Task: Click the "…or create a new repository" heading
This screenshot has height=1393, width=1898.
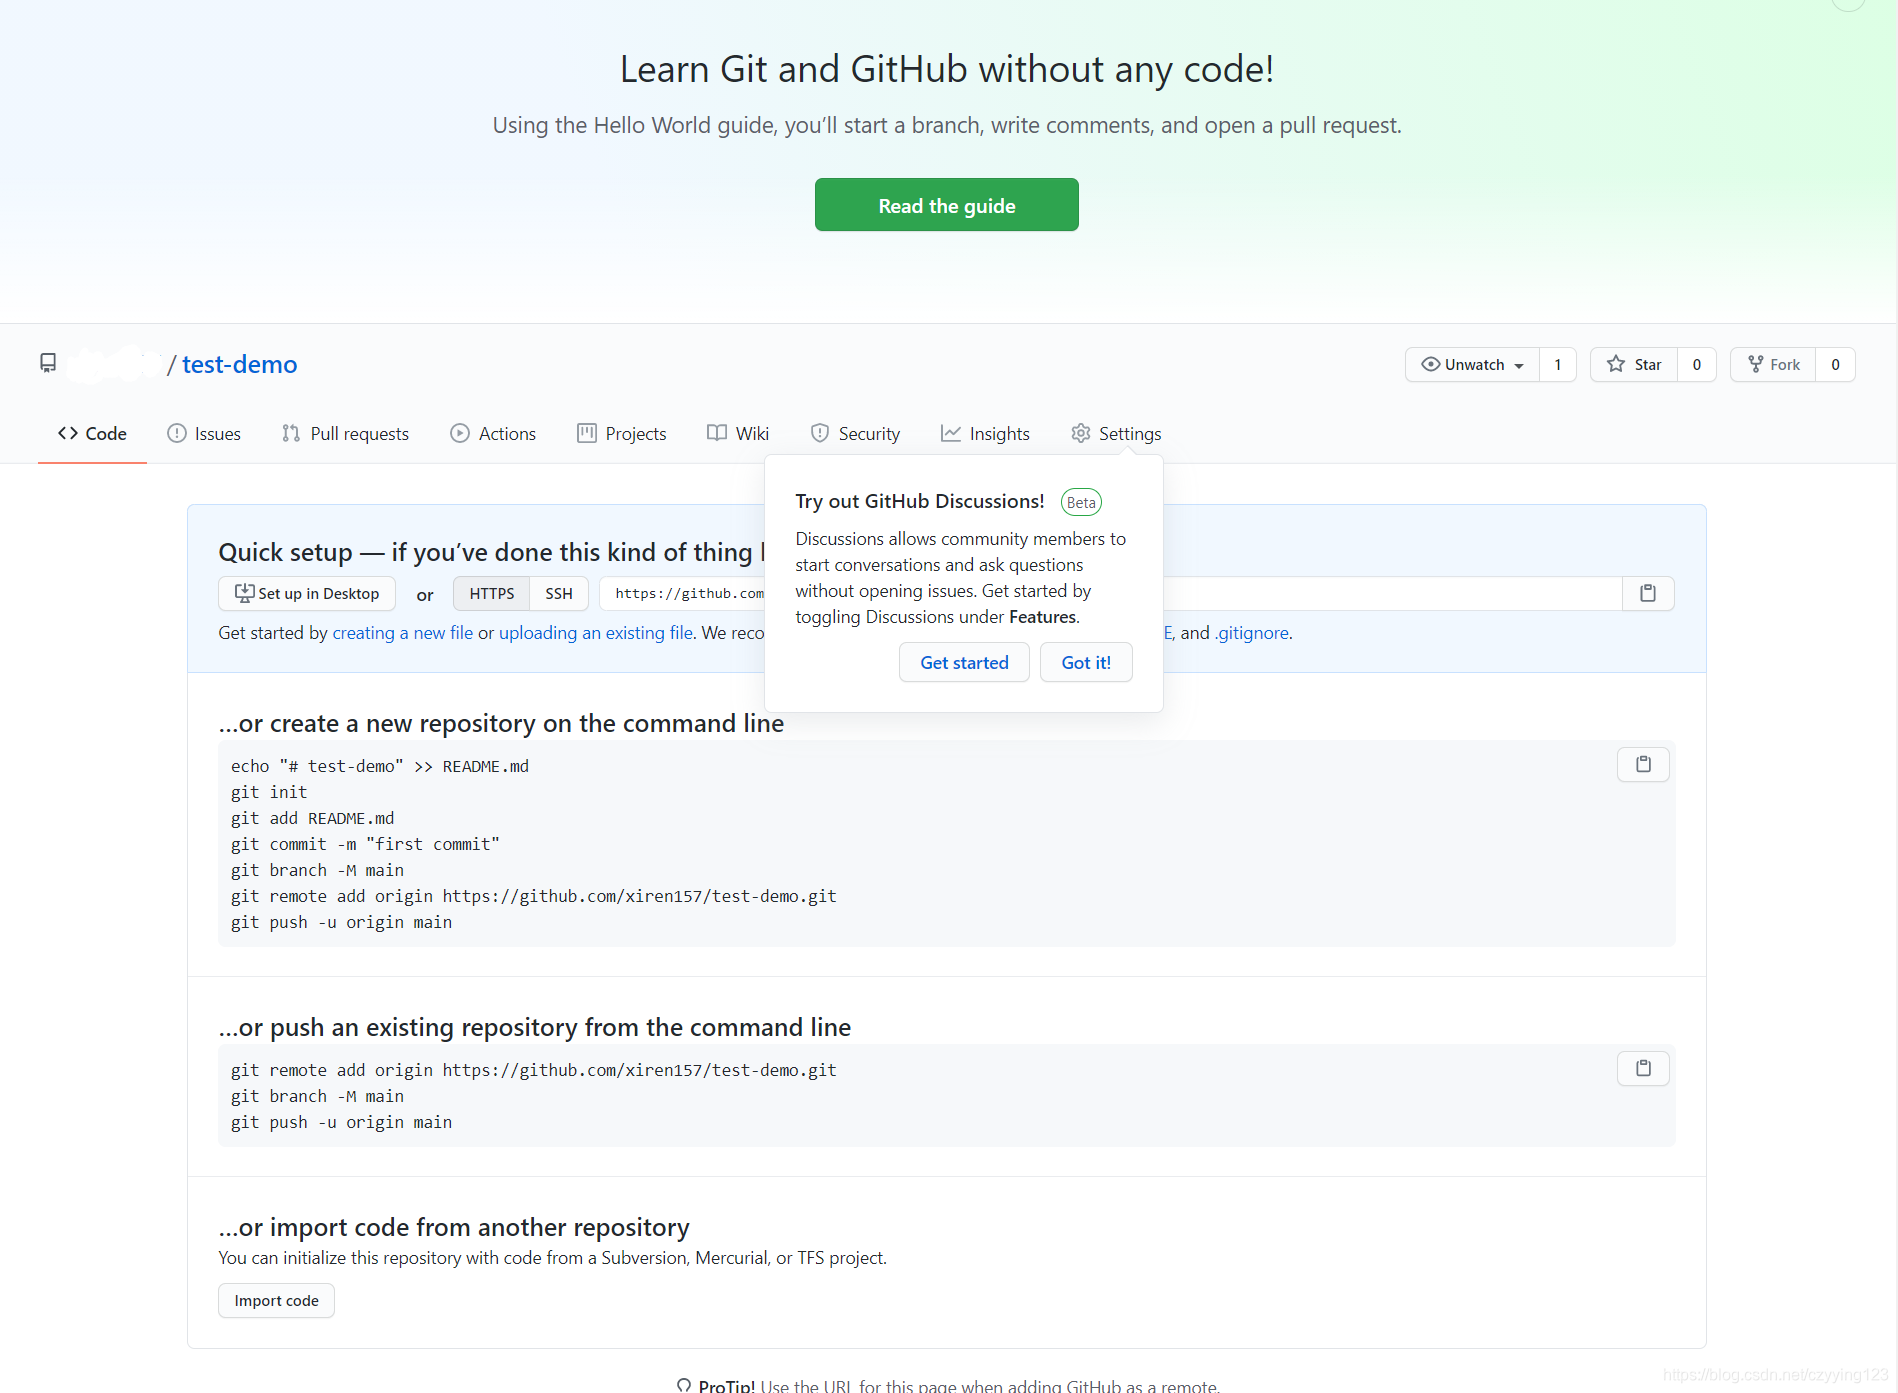Action: point(501,723)
